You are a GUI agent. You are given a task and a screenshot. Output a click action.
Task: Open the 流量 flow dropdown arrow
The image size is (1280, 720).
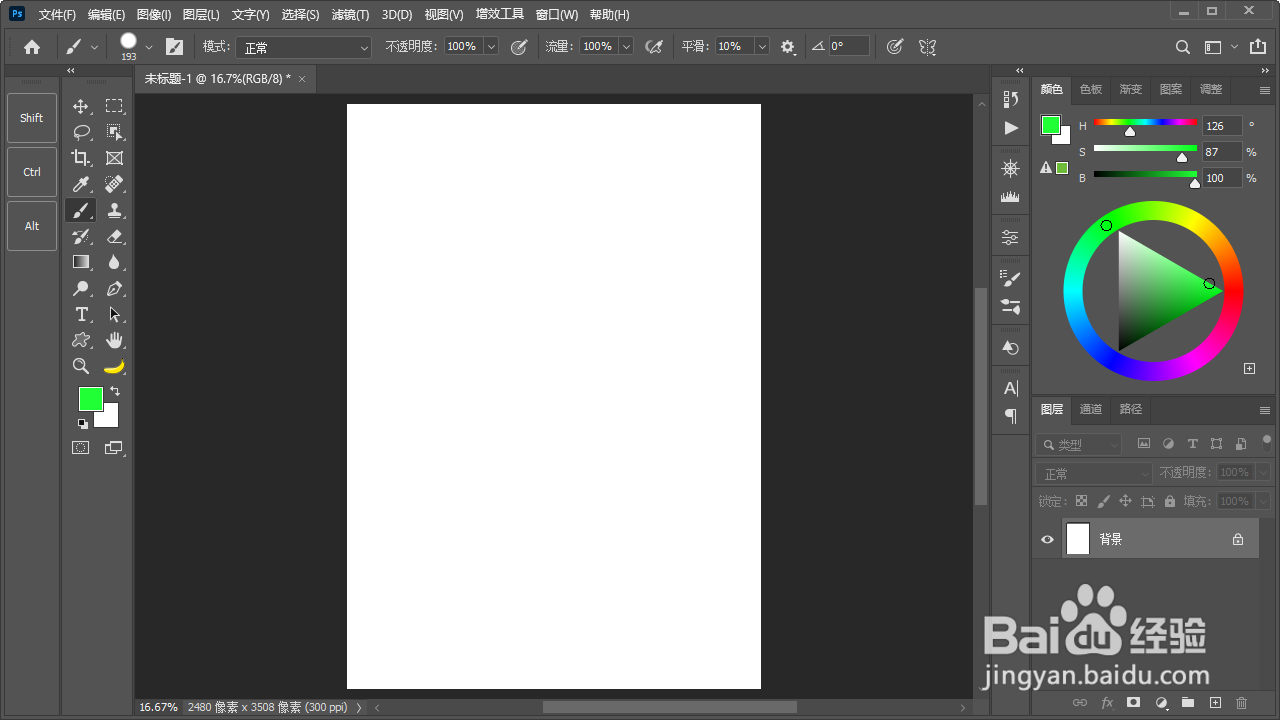tap(626, 46)
